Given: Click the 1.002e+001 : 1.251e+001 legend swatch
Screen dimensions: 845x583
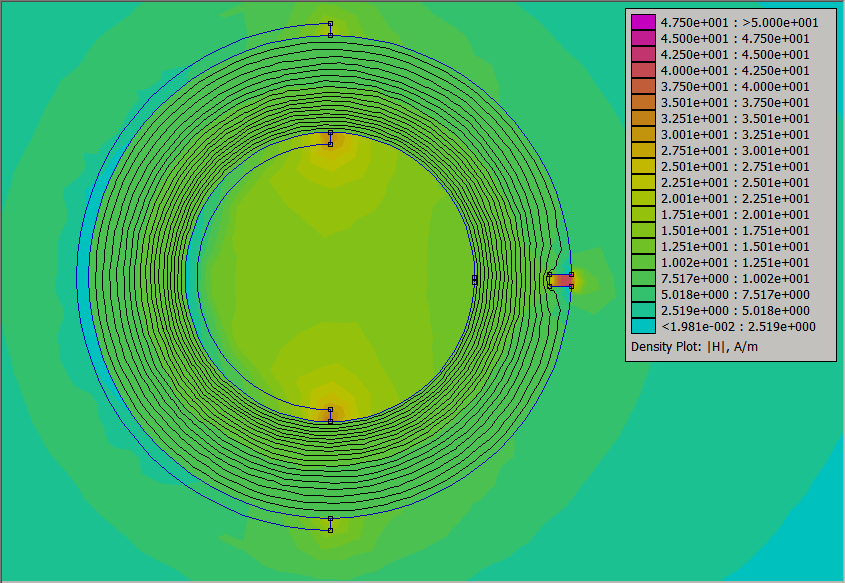Looking at the screenshot, I should coord(643,262).
